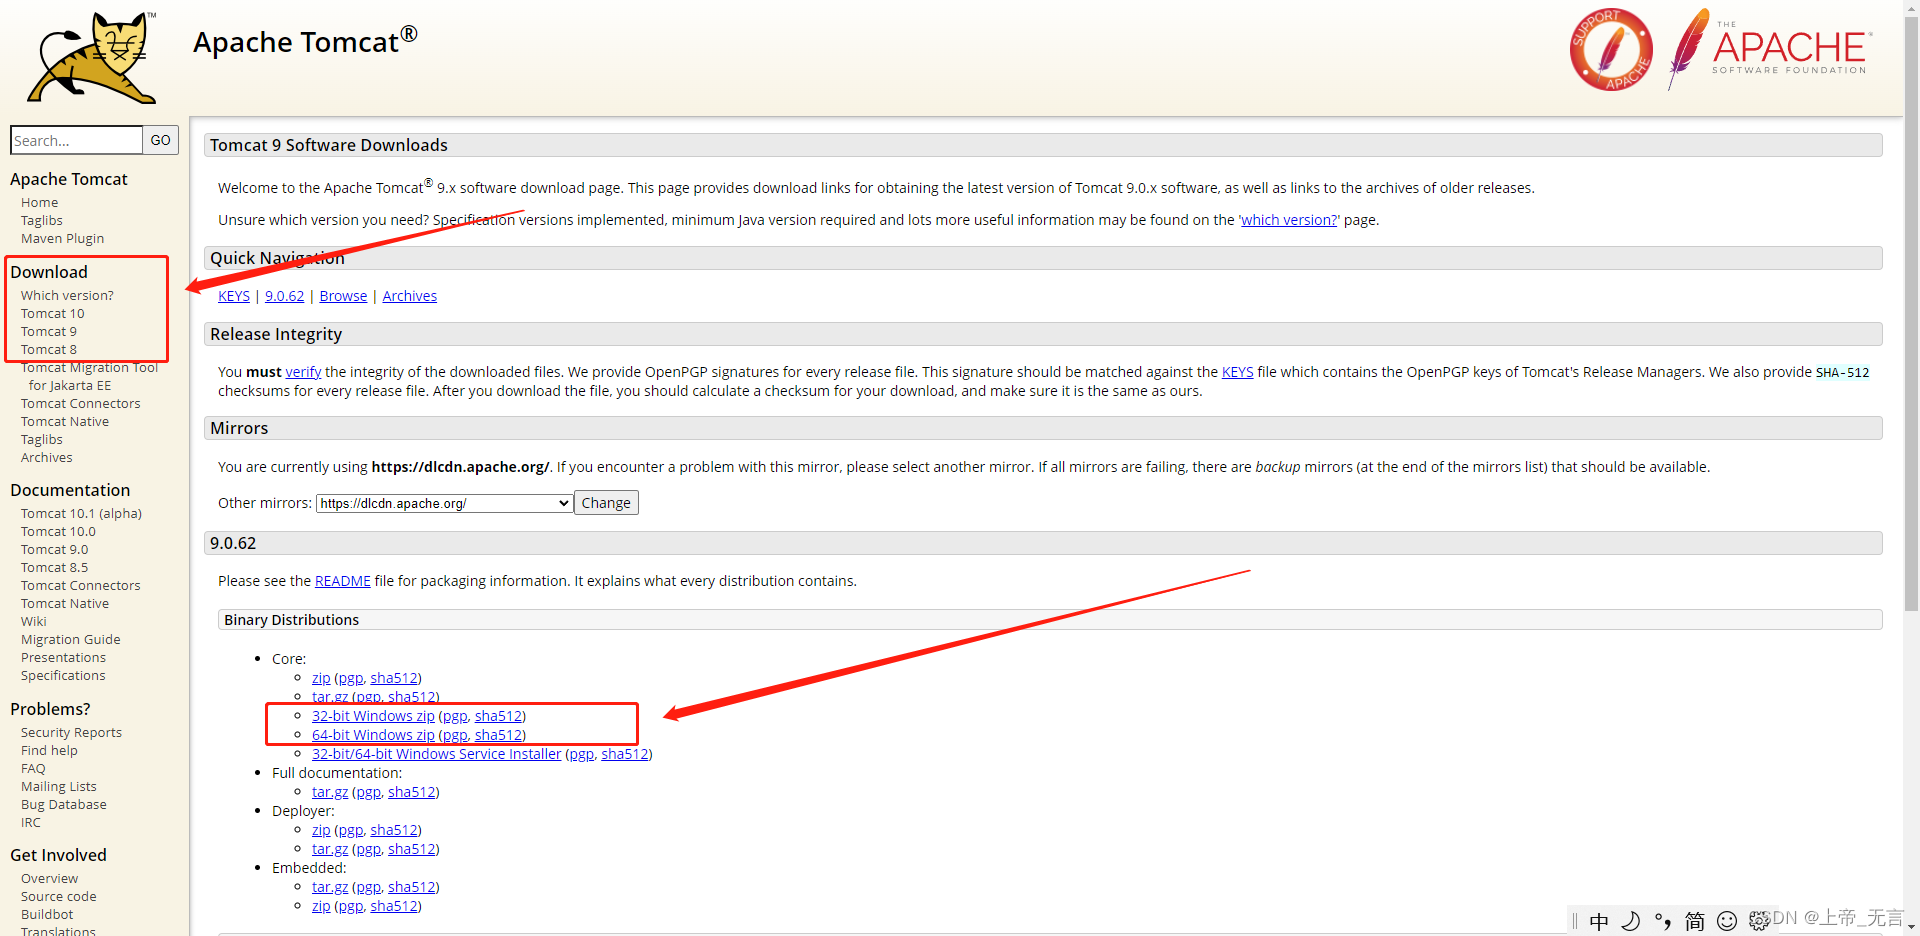Click the KEYS quick navigation link
The image size is (1920, 936).
234,296
